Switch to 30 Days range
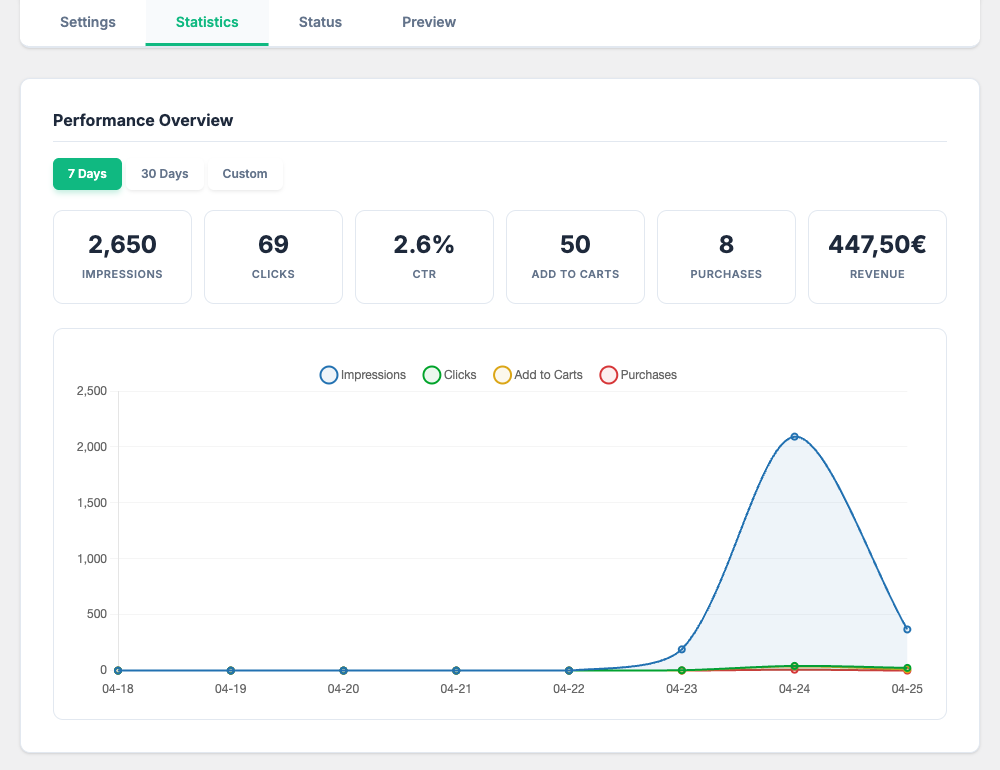Viewport: 1000px width, 770px height. coord(165,174)
